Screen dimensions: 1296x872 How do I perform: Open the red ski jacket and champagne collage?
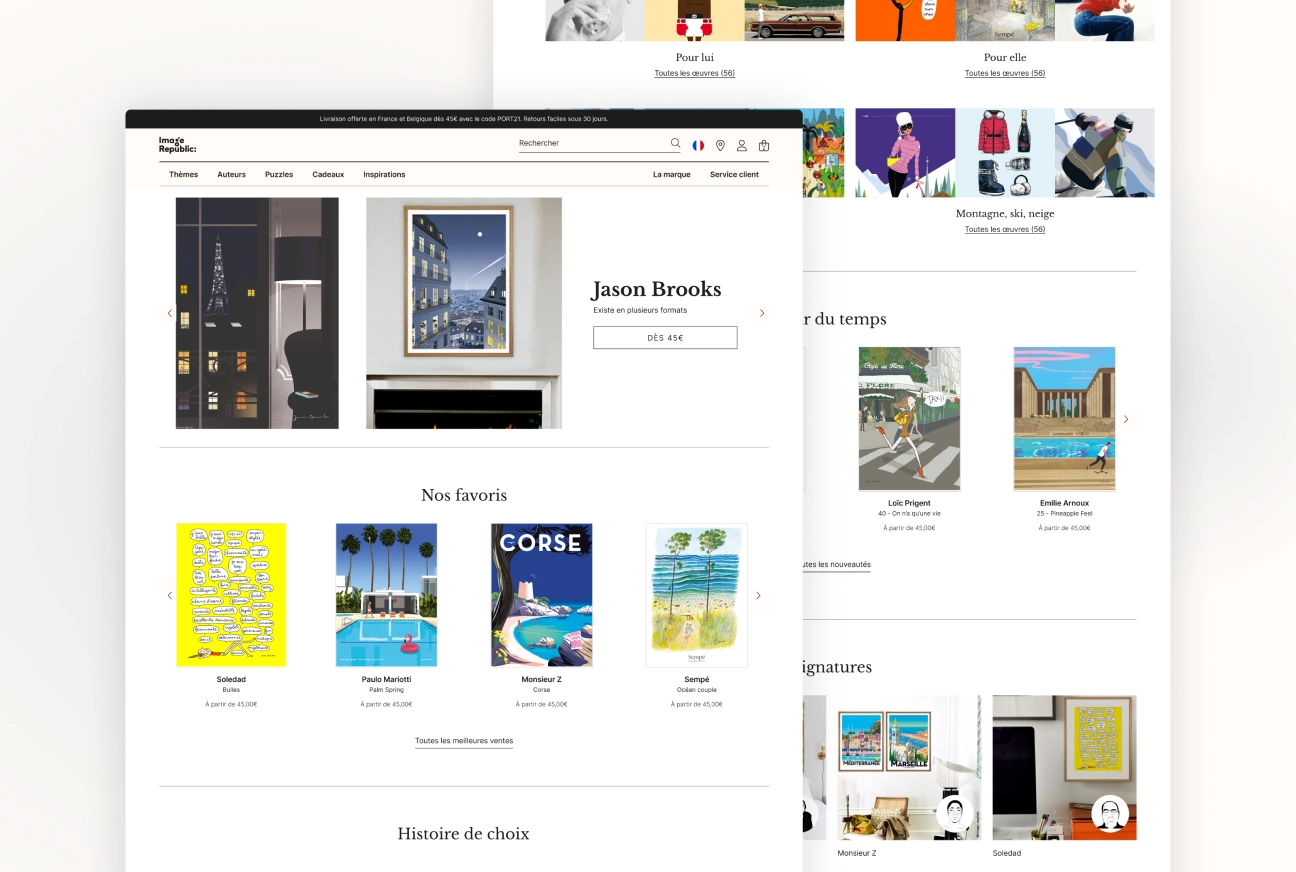pyautogui.click(x=1005, y=152)
